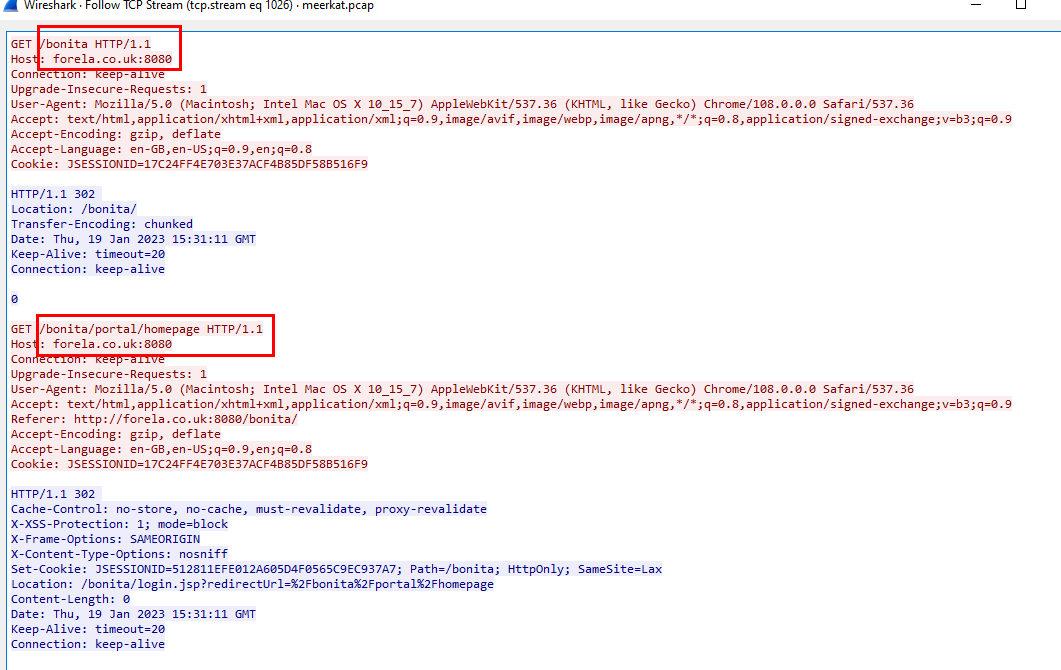Click 'Keep-Alive: timeout=20' in the chunked response
The image size is (1061, 670).
tap(88, 254)
